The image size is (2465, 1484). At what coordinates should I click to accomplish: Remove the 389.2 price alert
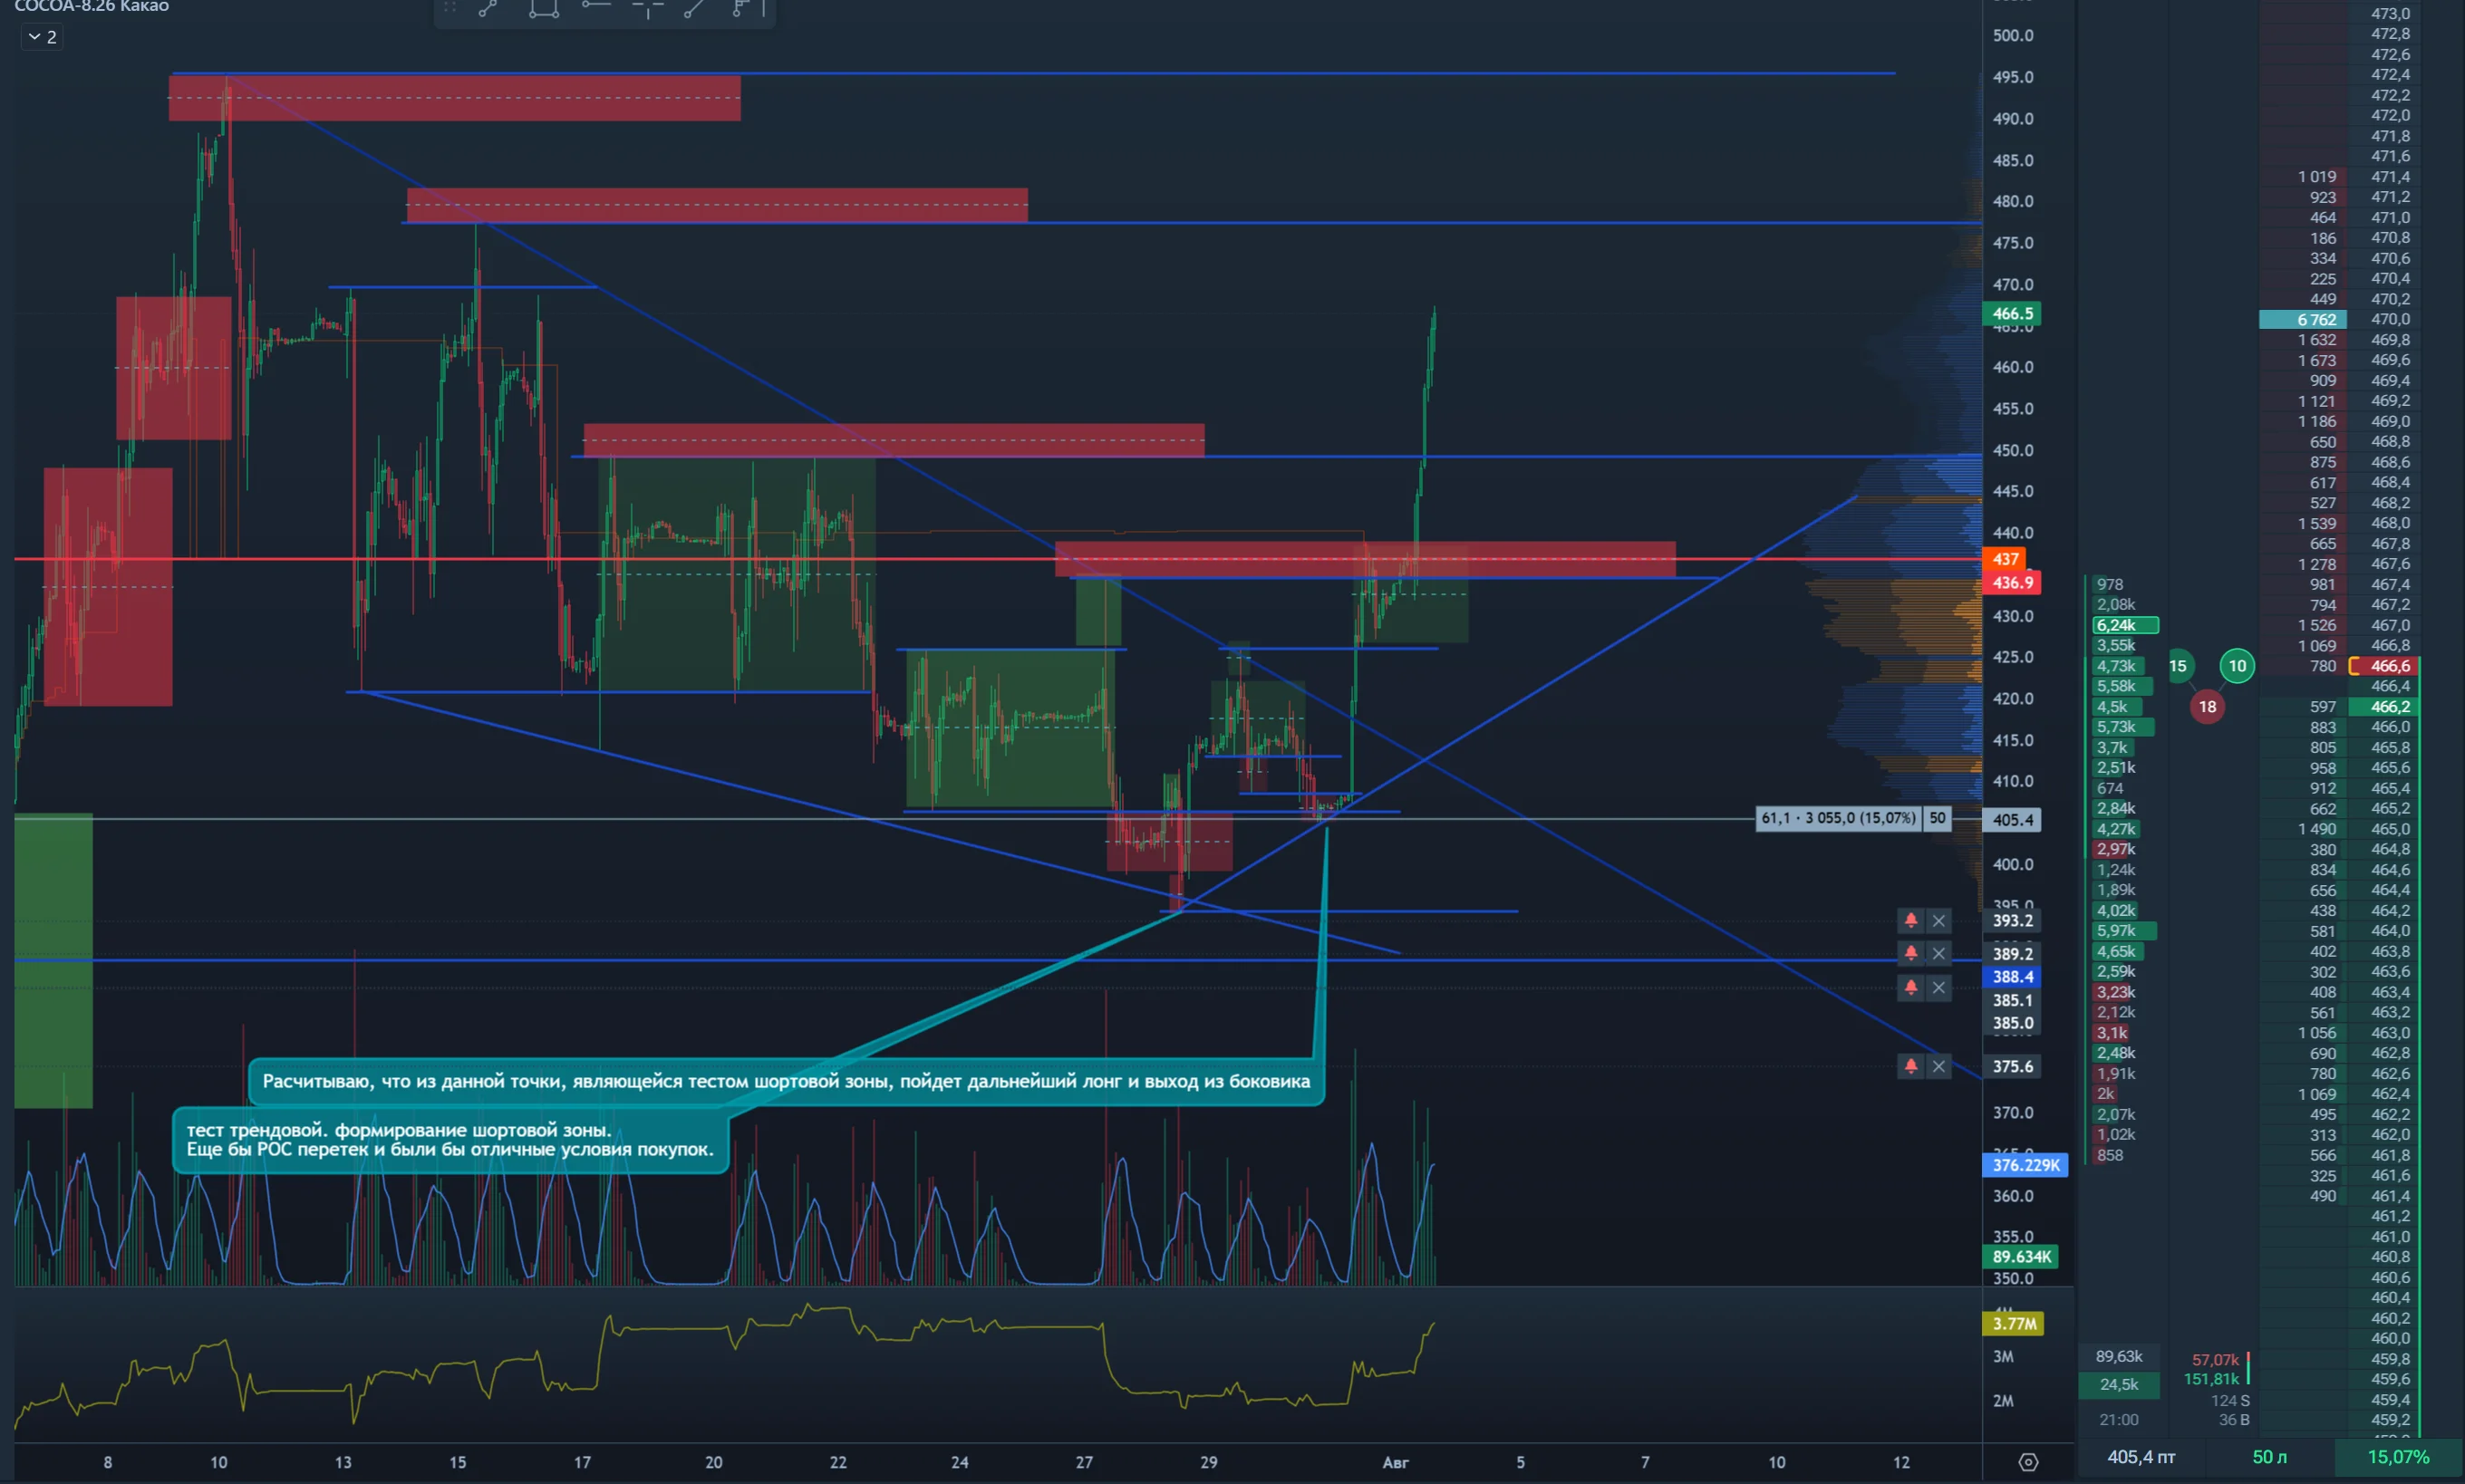pyautogui.click(x=1938, y=954)
